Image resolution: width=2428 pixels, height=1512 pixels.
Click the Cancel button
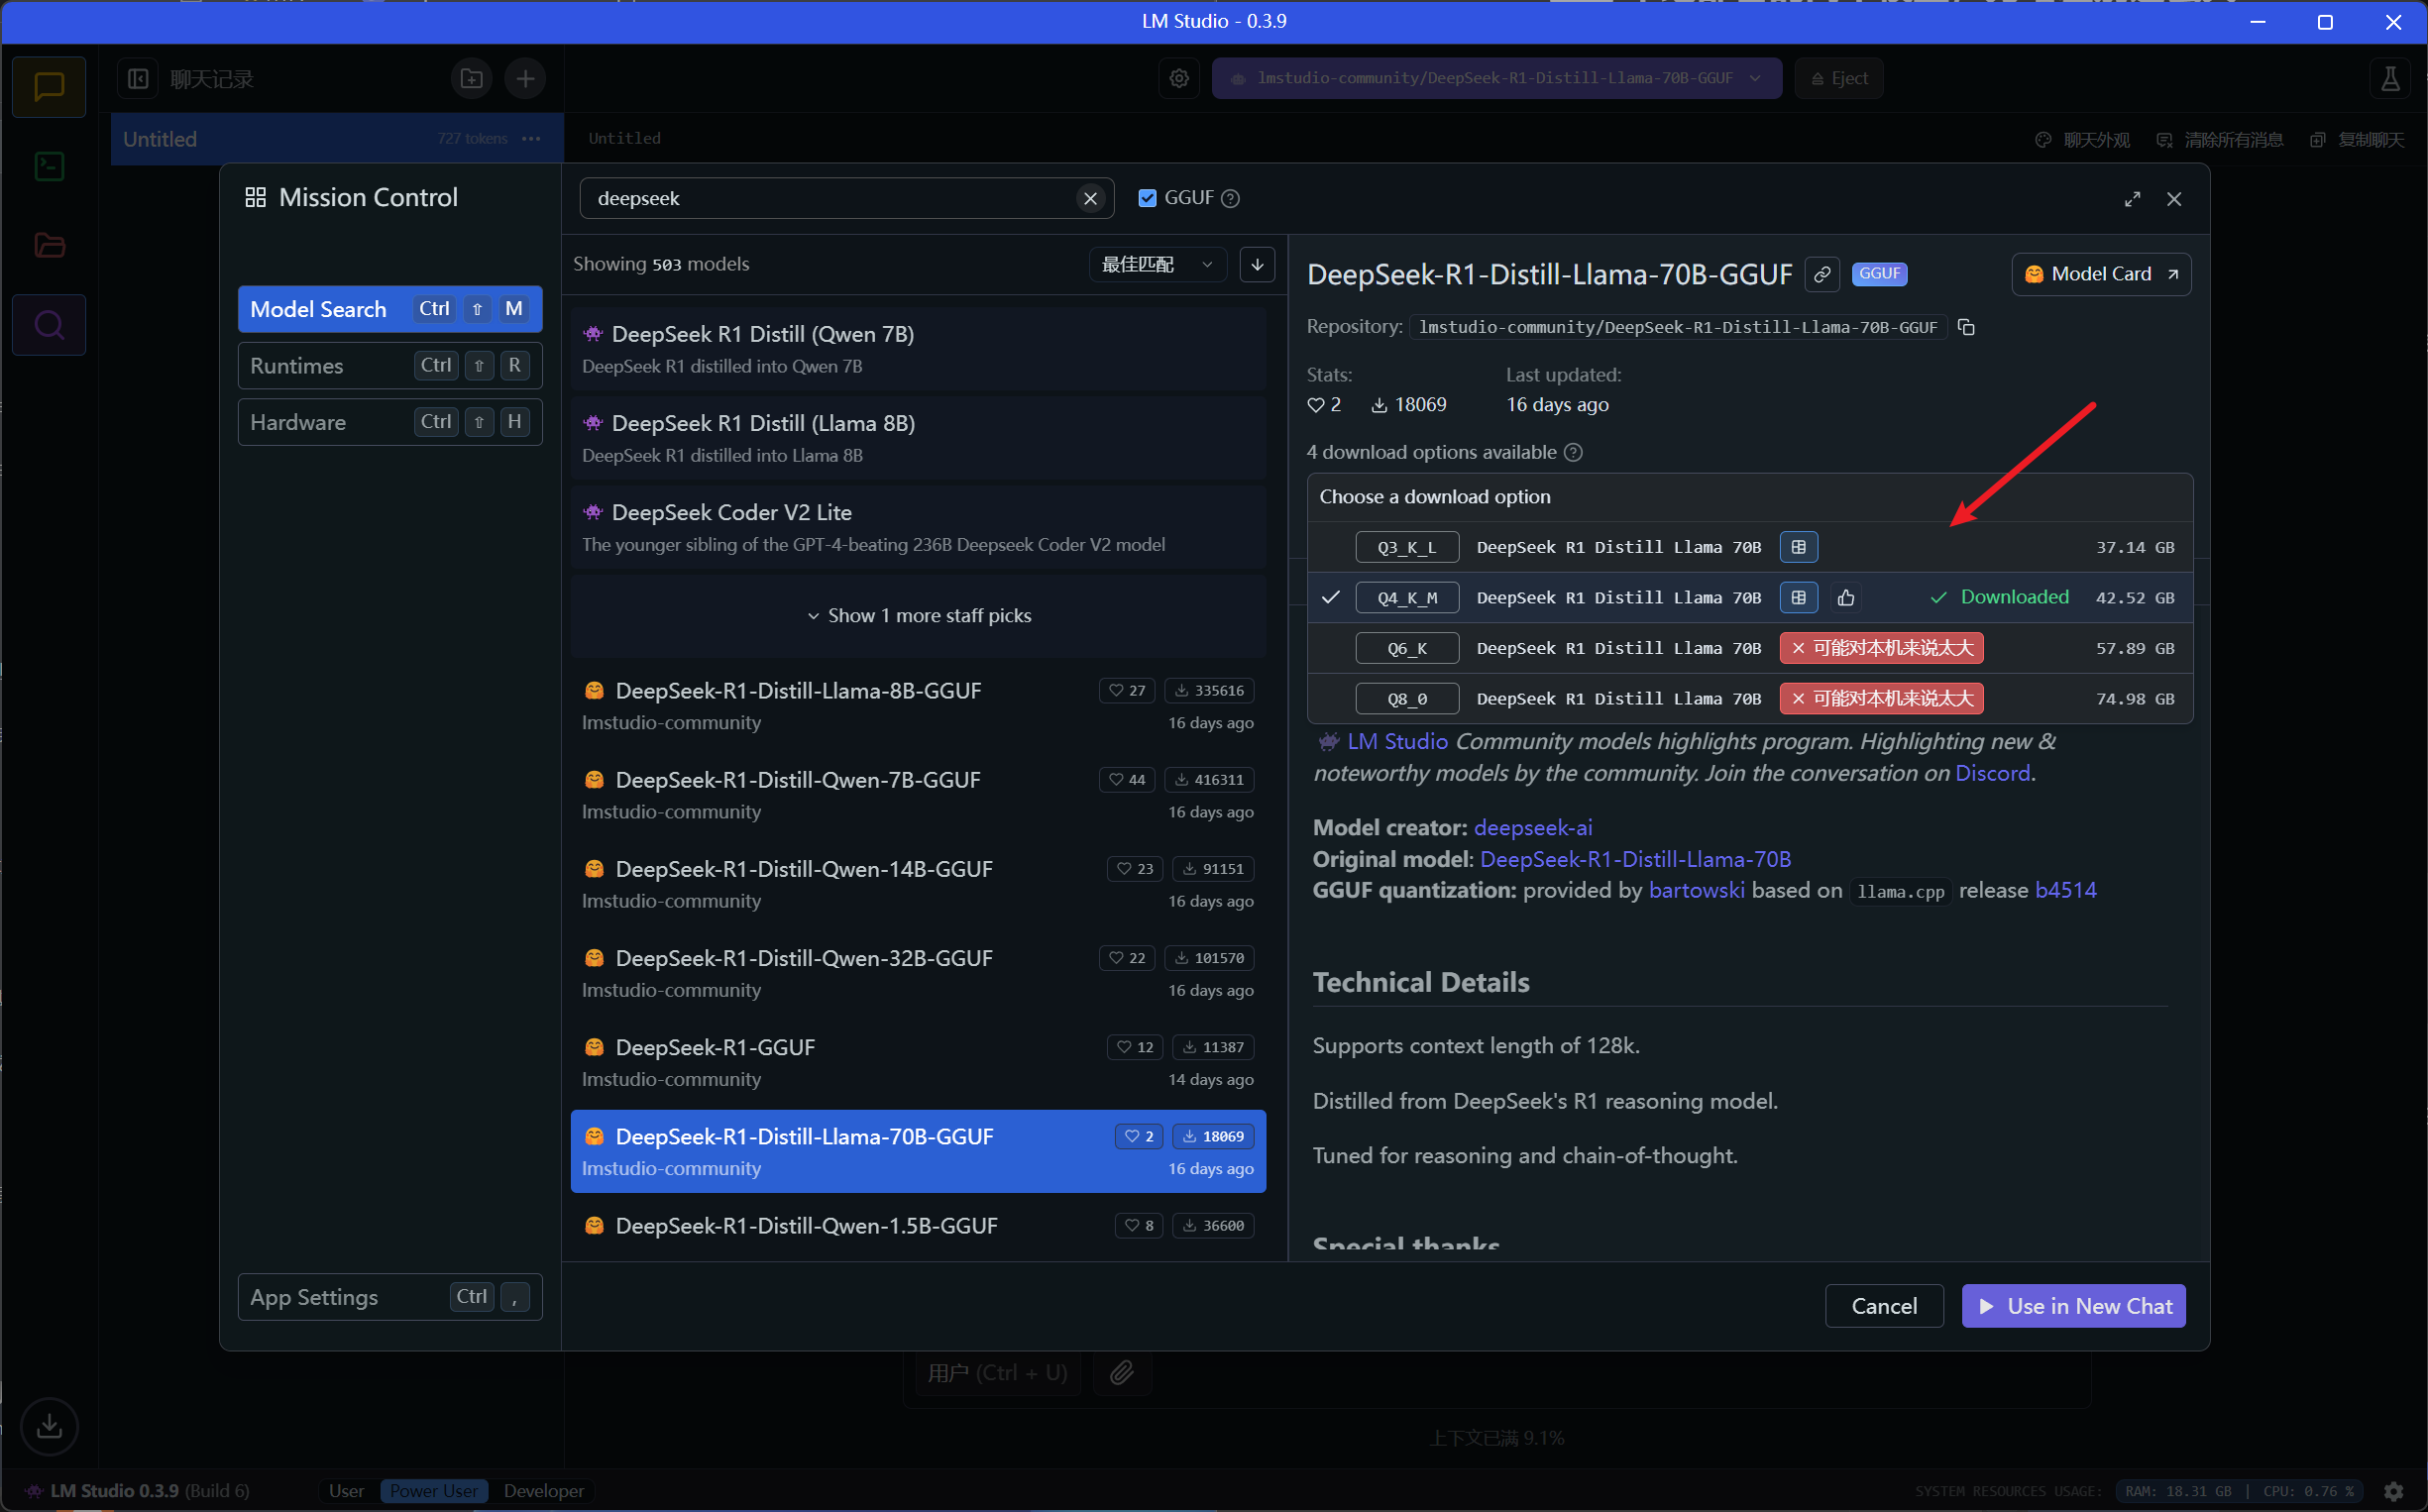pos(1884,1306)
